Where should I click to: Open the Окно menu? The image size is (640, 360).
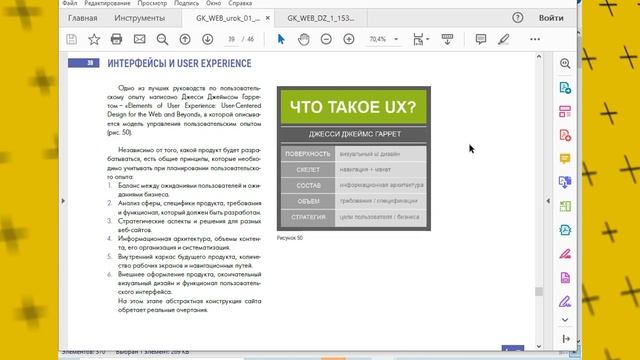point(213,3)
